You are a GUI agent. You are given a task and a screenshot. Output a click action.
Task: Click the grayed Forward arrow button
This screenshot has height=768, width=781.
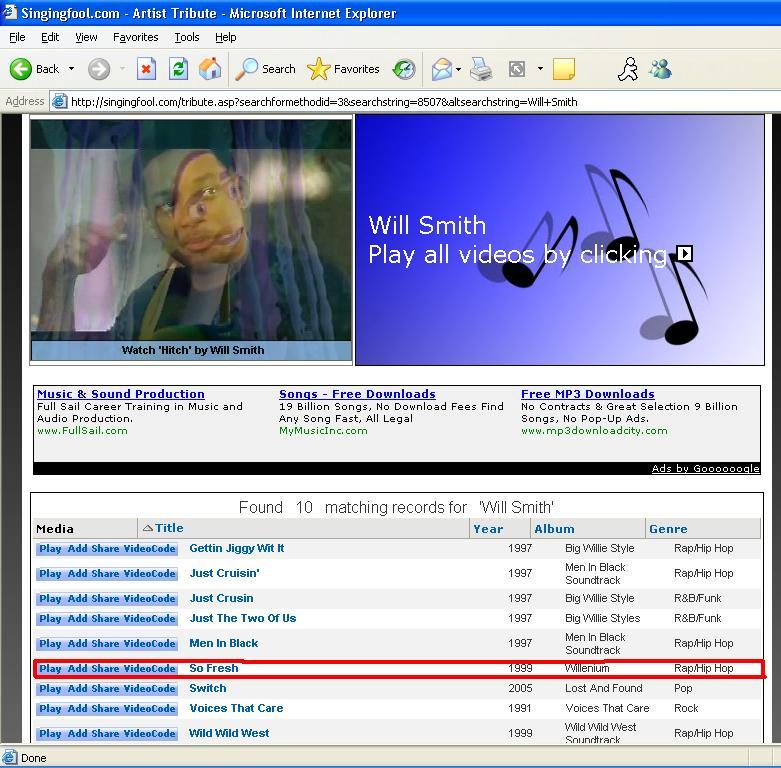click(x=99, y=69)
